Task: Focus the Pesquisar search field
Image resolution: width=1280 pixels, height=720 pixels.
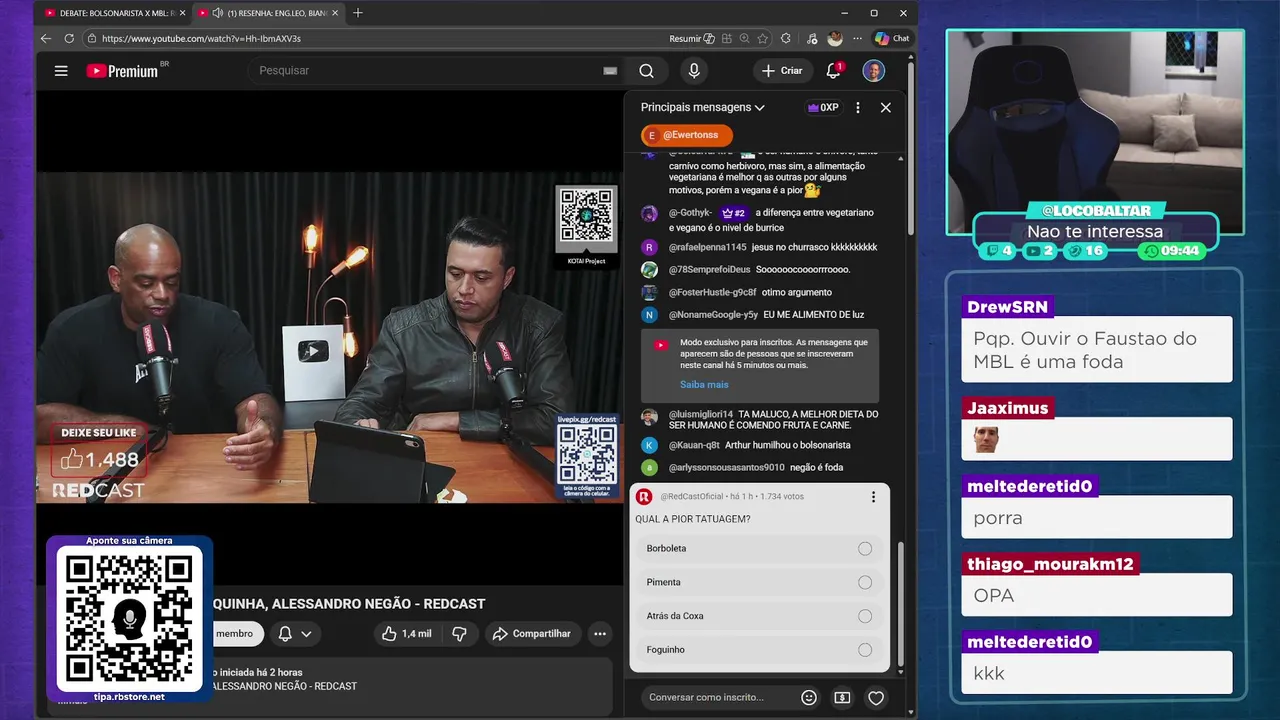Action: click(x=425, y=71)
